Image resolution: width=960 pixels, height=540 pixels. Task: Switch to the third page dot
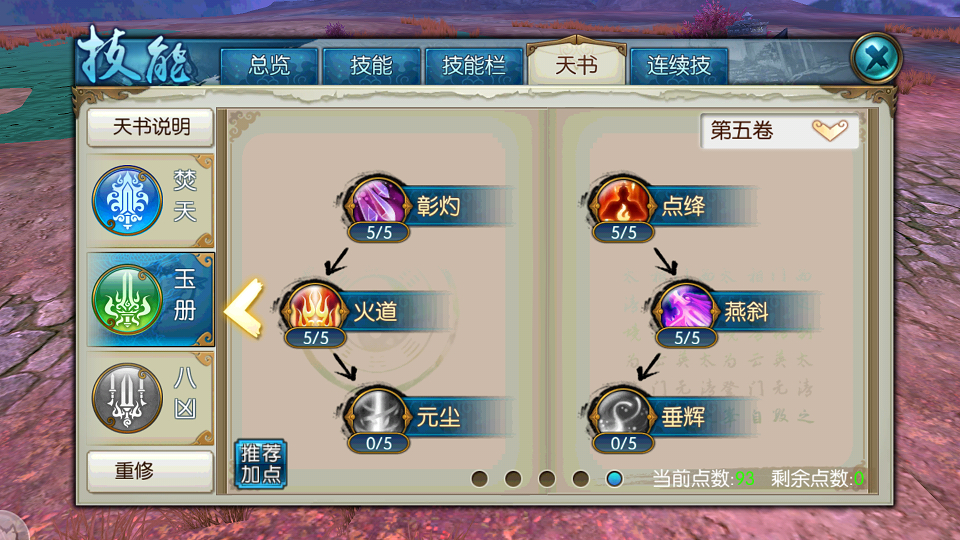[547, 478]
